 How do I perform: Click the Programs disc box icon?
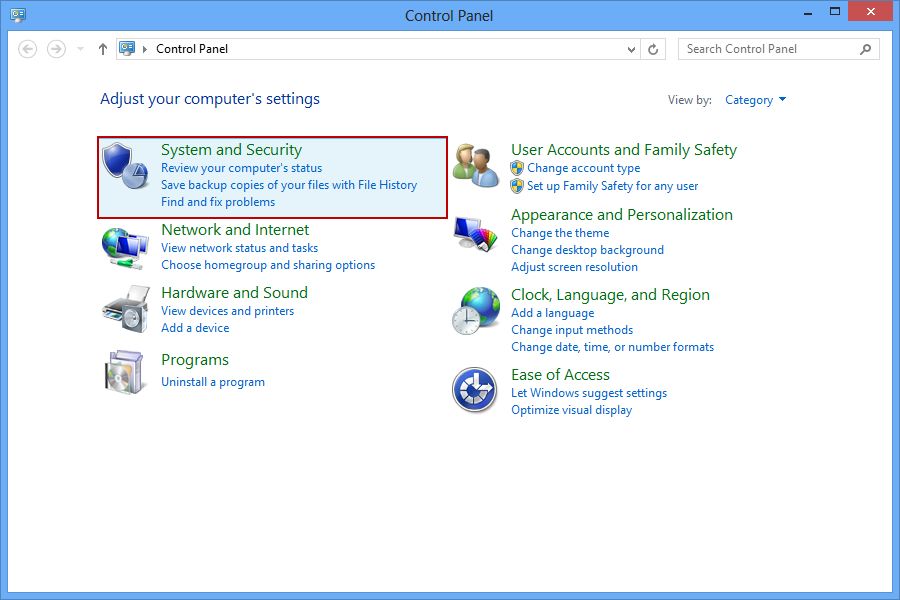[x=124, y=372]
